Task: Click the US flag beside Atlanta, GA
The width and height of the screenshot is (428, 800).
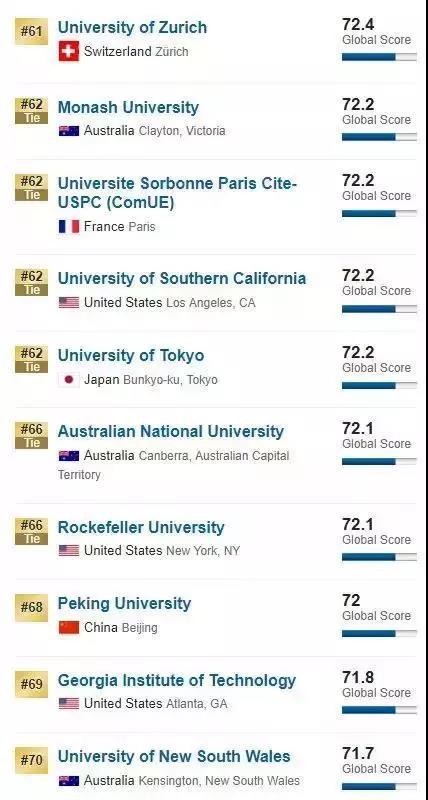Action: click(69, 704)
